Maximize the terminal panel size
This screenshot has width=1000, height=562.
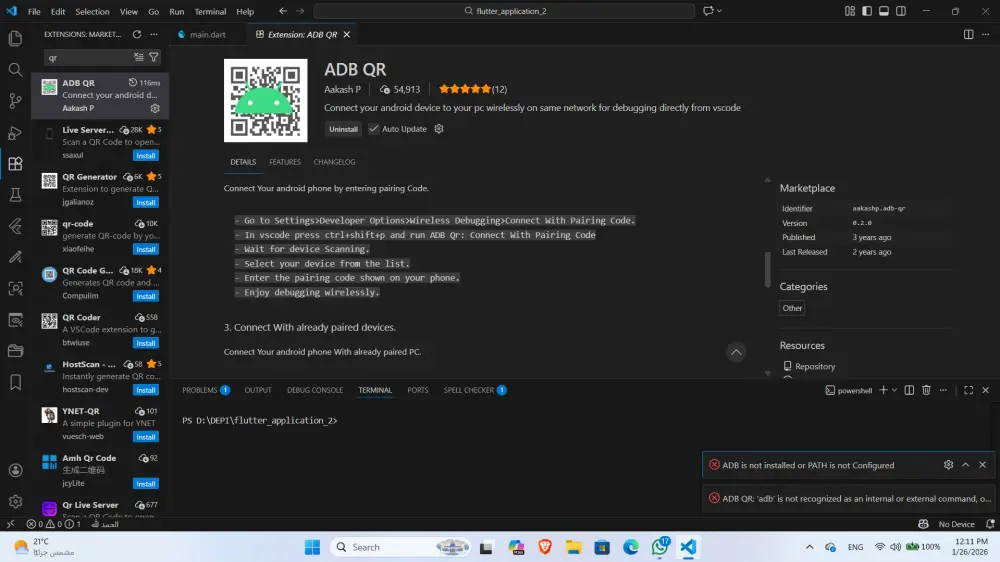coord(968,390)
